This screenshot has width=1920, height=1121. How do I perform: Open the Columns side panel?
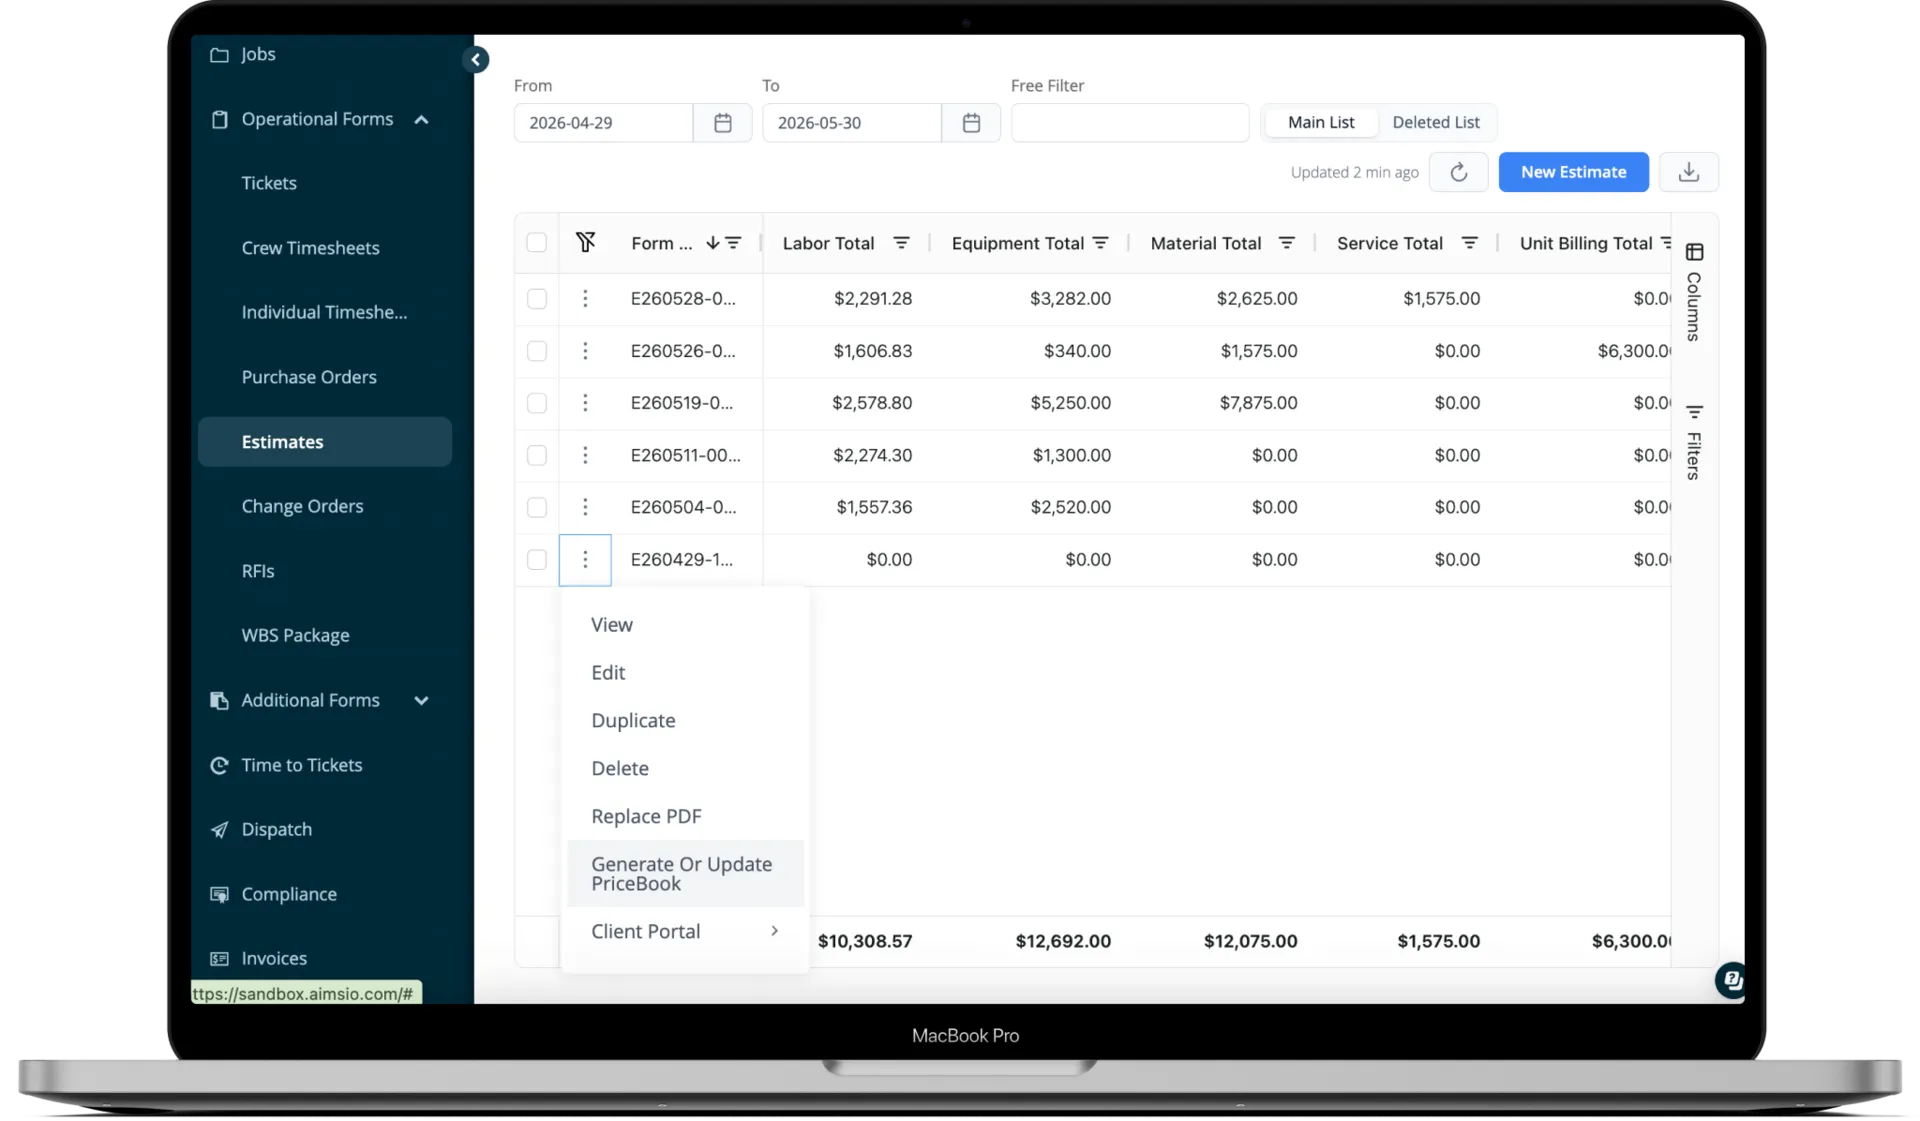[x=1694, y=292]
